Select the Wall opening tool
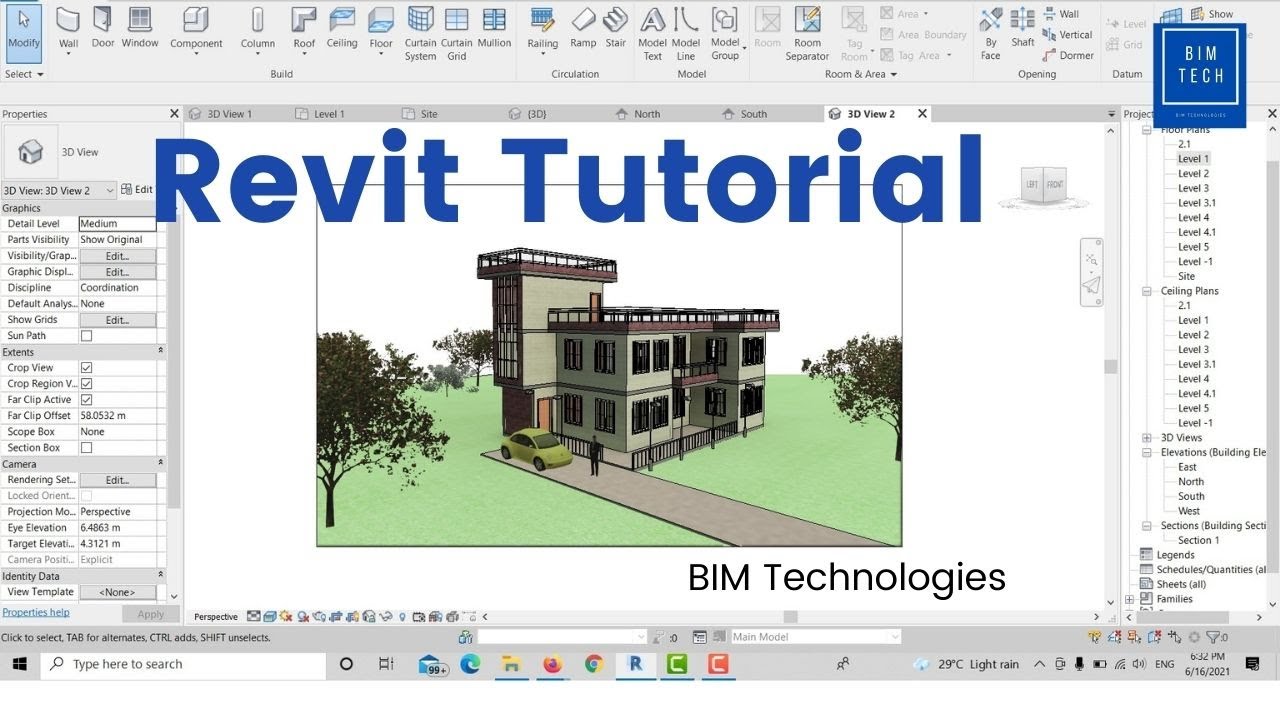1280x720 pixels. point(1060,14)
